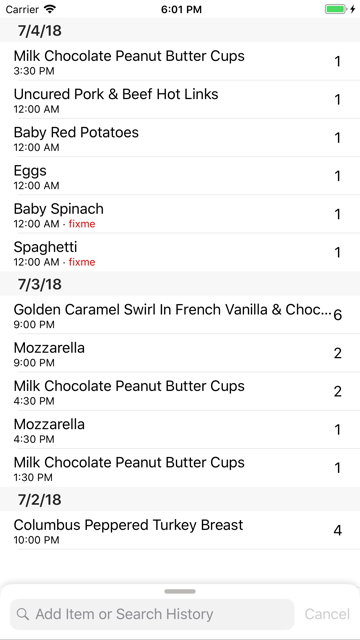Tap the 7/4/18 section header
Screen dimensions: 360x640
(180, 30)
